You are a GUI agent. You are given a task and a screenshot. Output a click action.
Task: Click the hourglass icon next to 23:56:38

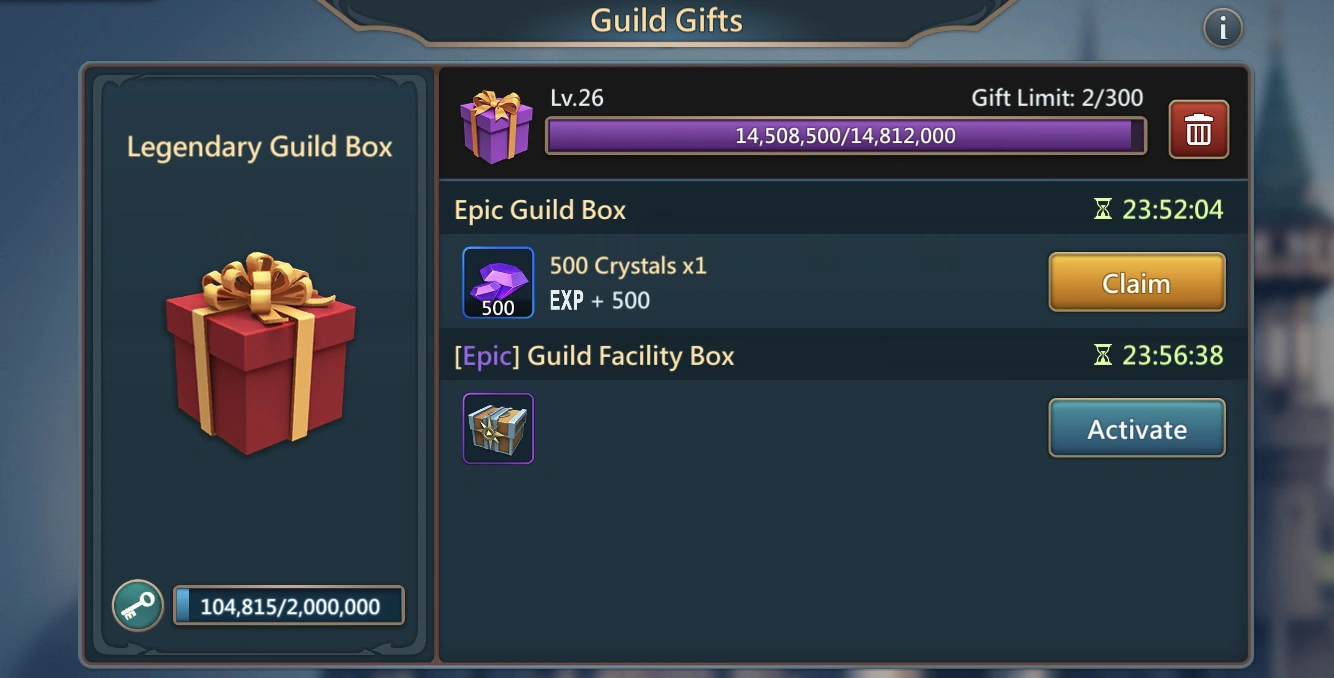pyautogui.click(x=1102, y=355)
